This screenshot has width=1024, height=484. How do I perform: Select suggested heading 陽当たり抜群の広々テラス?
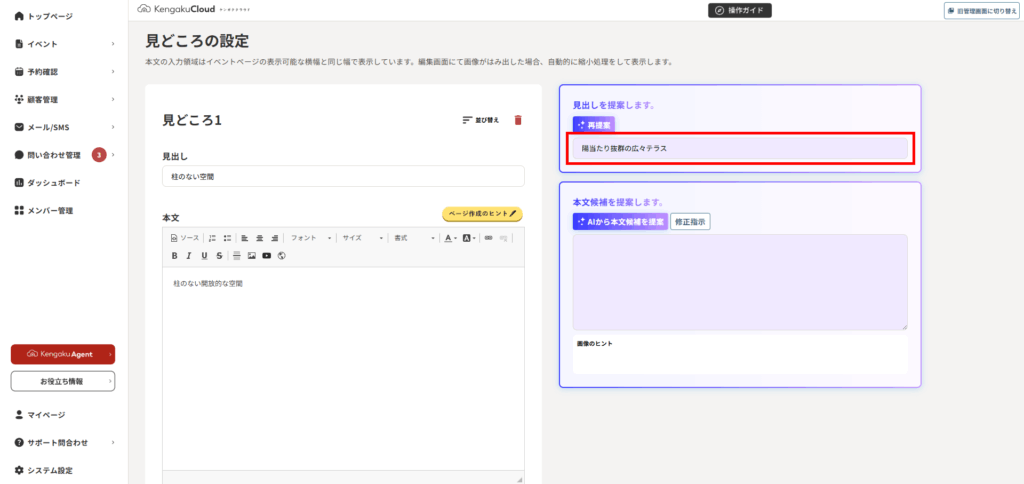pyautogui.click(x=740, y=149)
